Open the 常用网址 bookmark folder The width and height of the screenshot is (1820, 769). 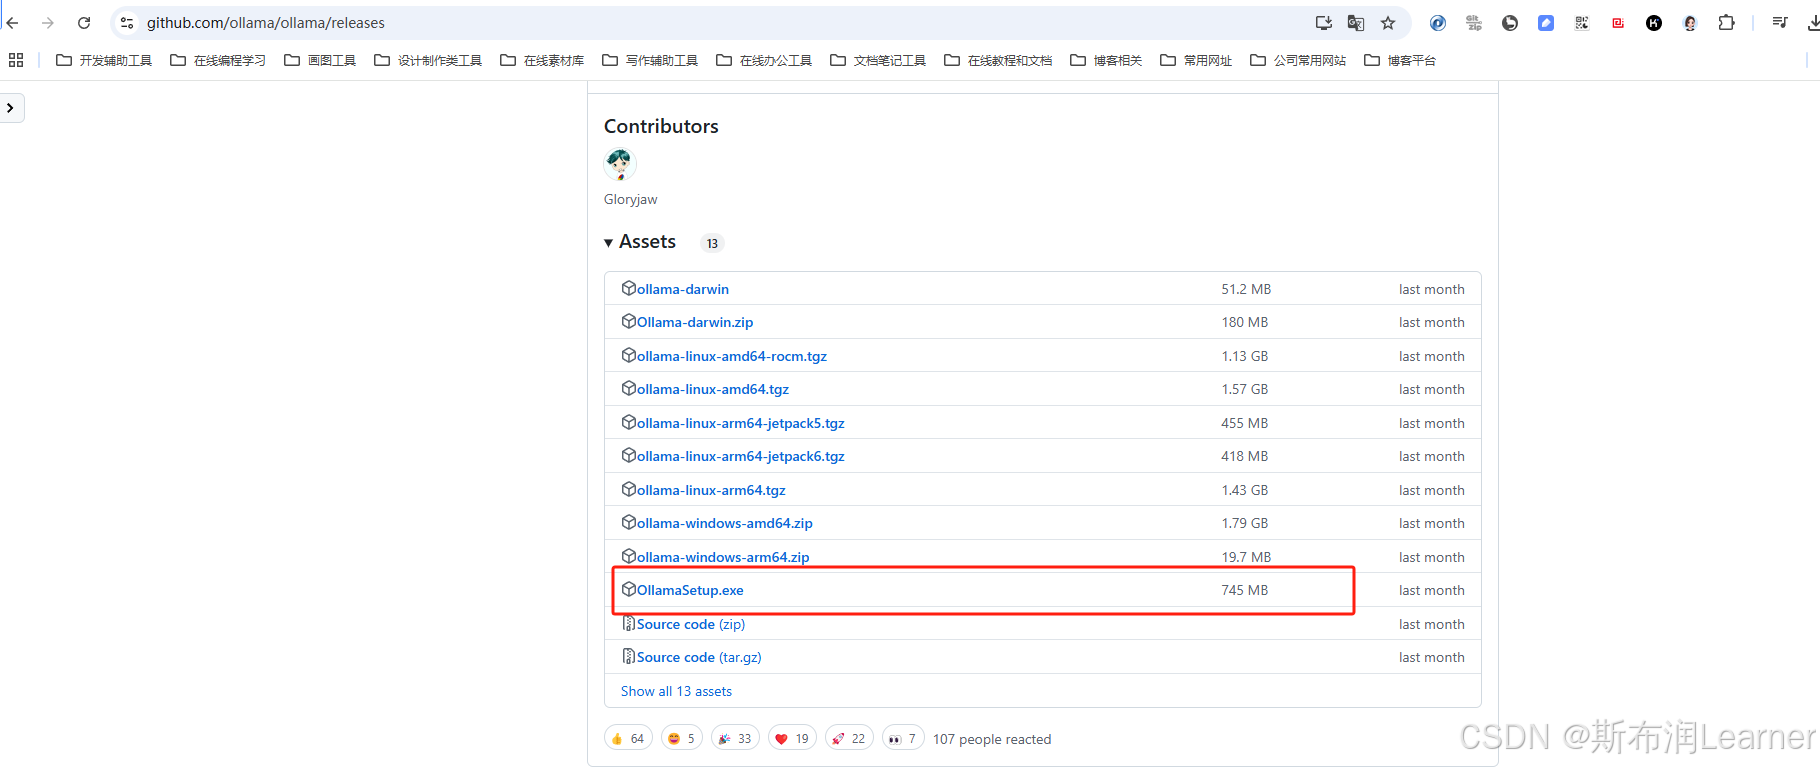1196,60
